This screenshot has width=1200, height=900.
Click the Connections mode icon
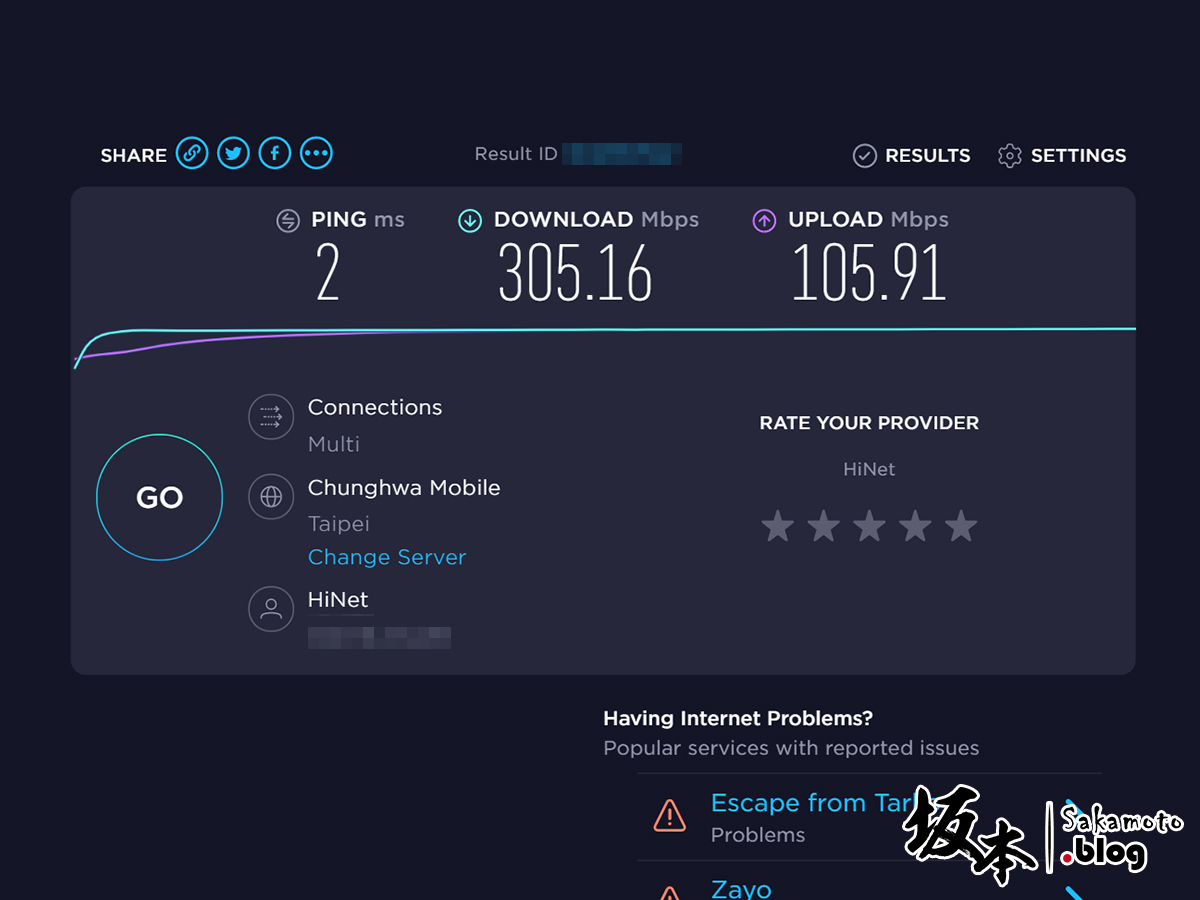point(271,417)
